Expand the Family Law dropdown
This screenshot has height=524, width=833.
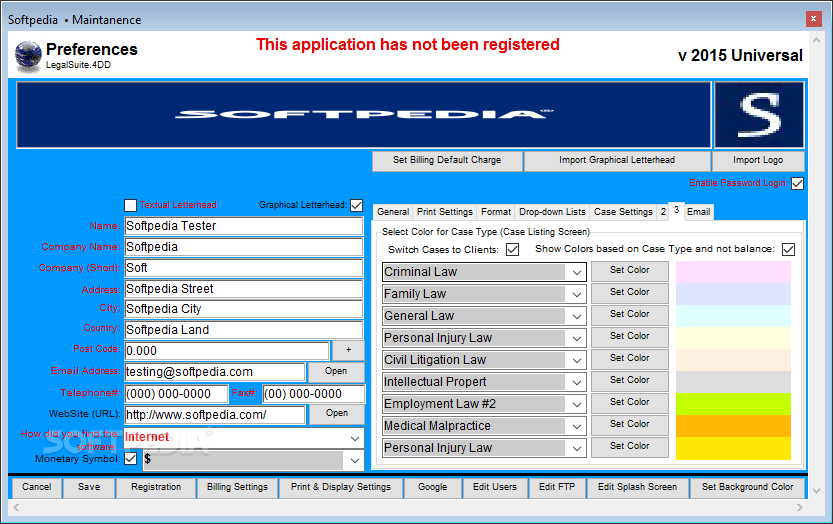tap(576, 294)
